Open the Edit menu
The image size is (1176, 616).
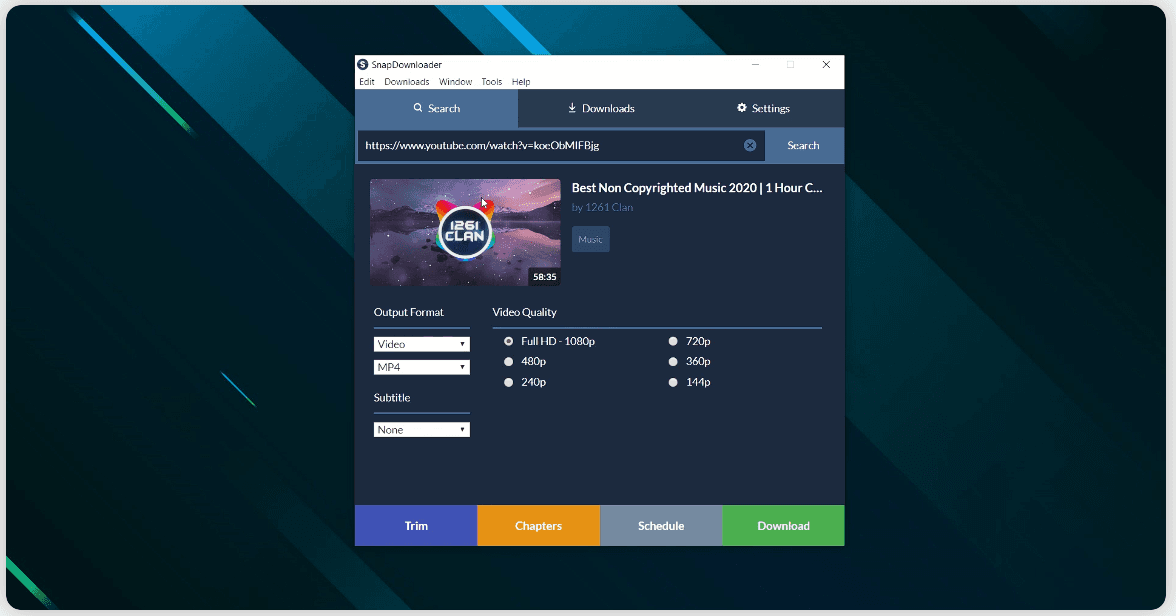367,82
